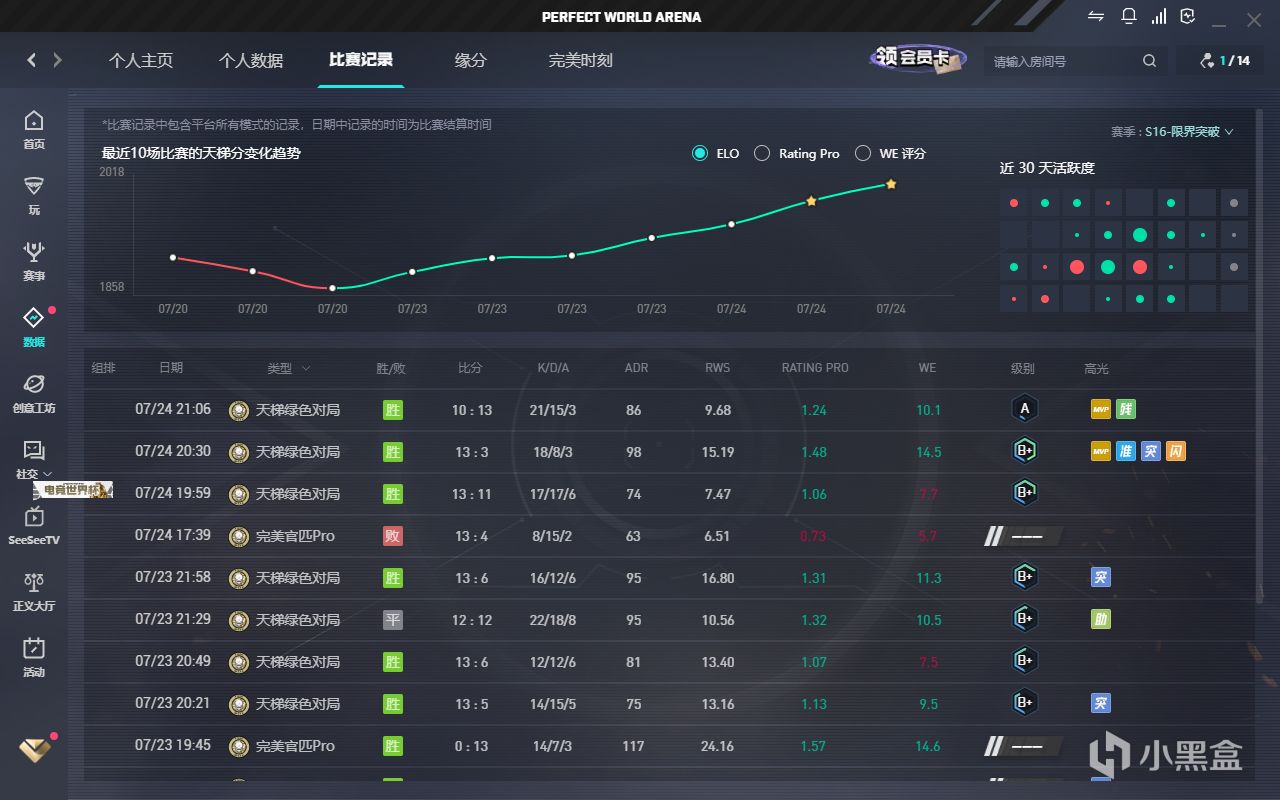1280x800 pixels.
Task: Switch to the 个人数据 tab
Action: point(251,60)
